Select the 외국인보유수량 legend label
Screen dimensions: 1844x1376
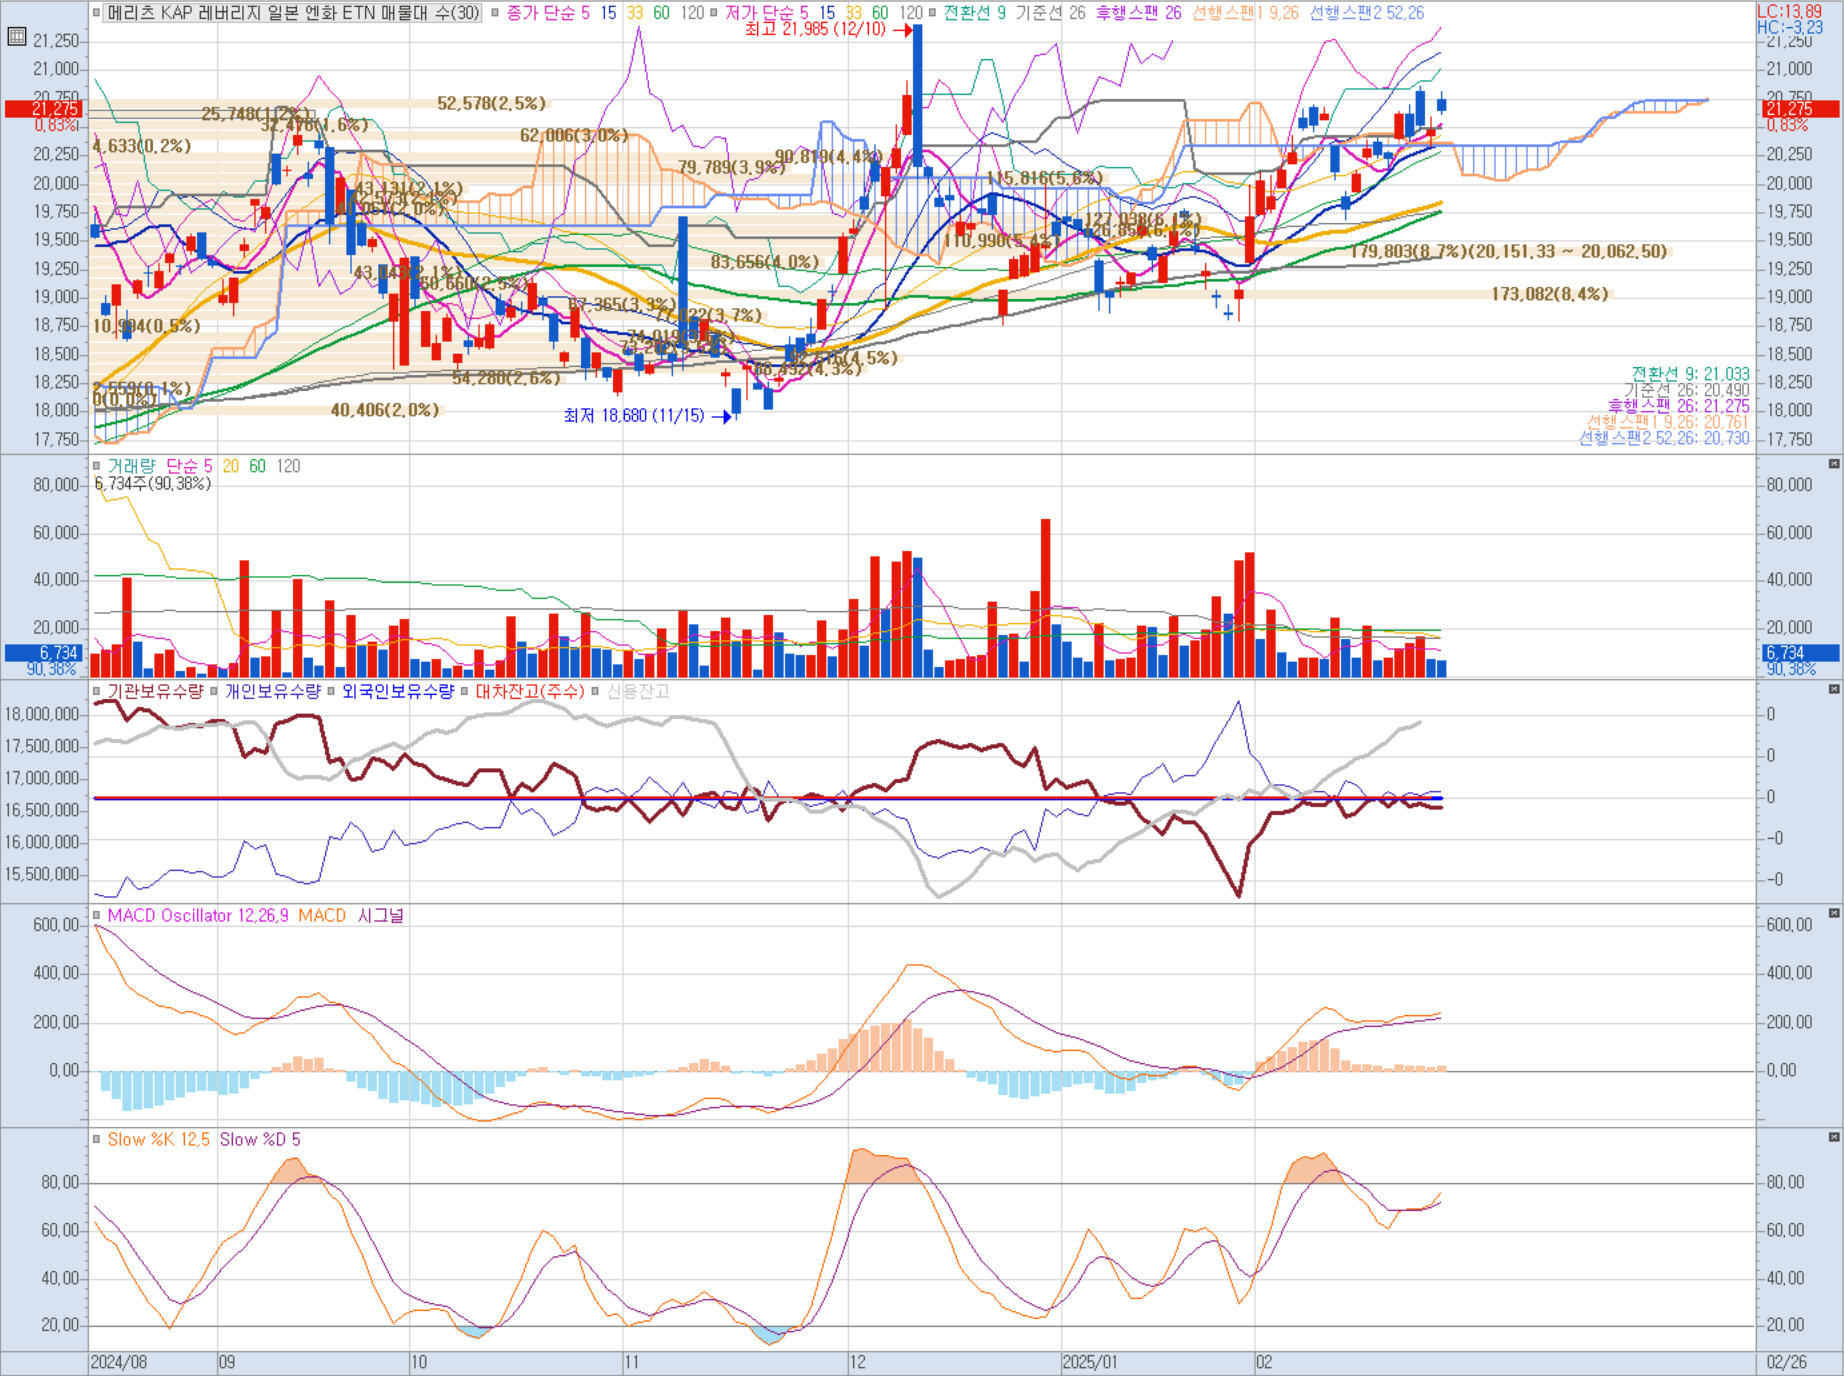coord(397,691)
